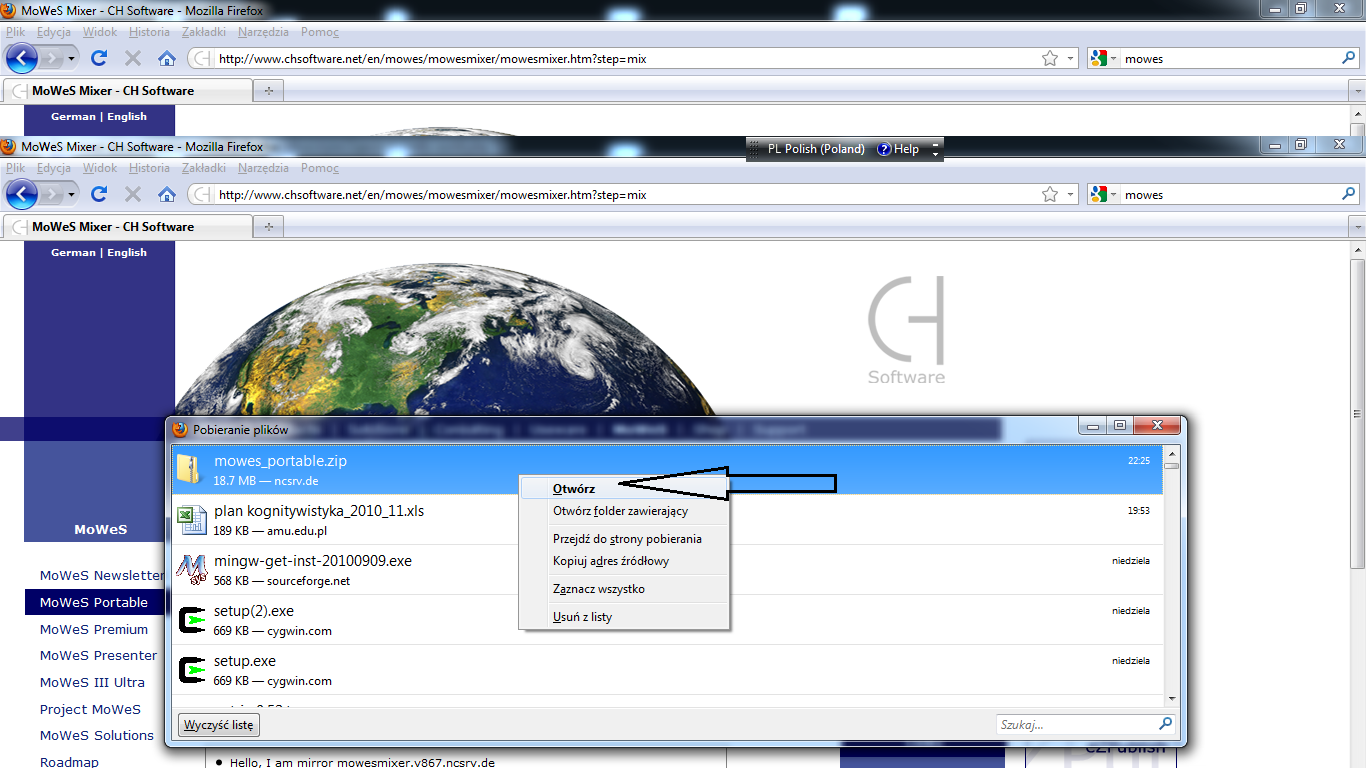Click Stop icon in background Firefox window

click(x=133, y=58)
